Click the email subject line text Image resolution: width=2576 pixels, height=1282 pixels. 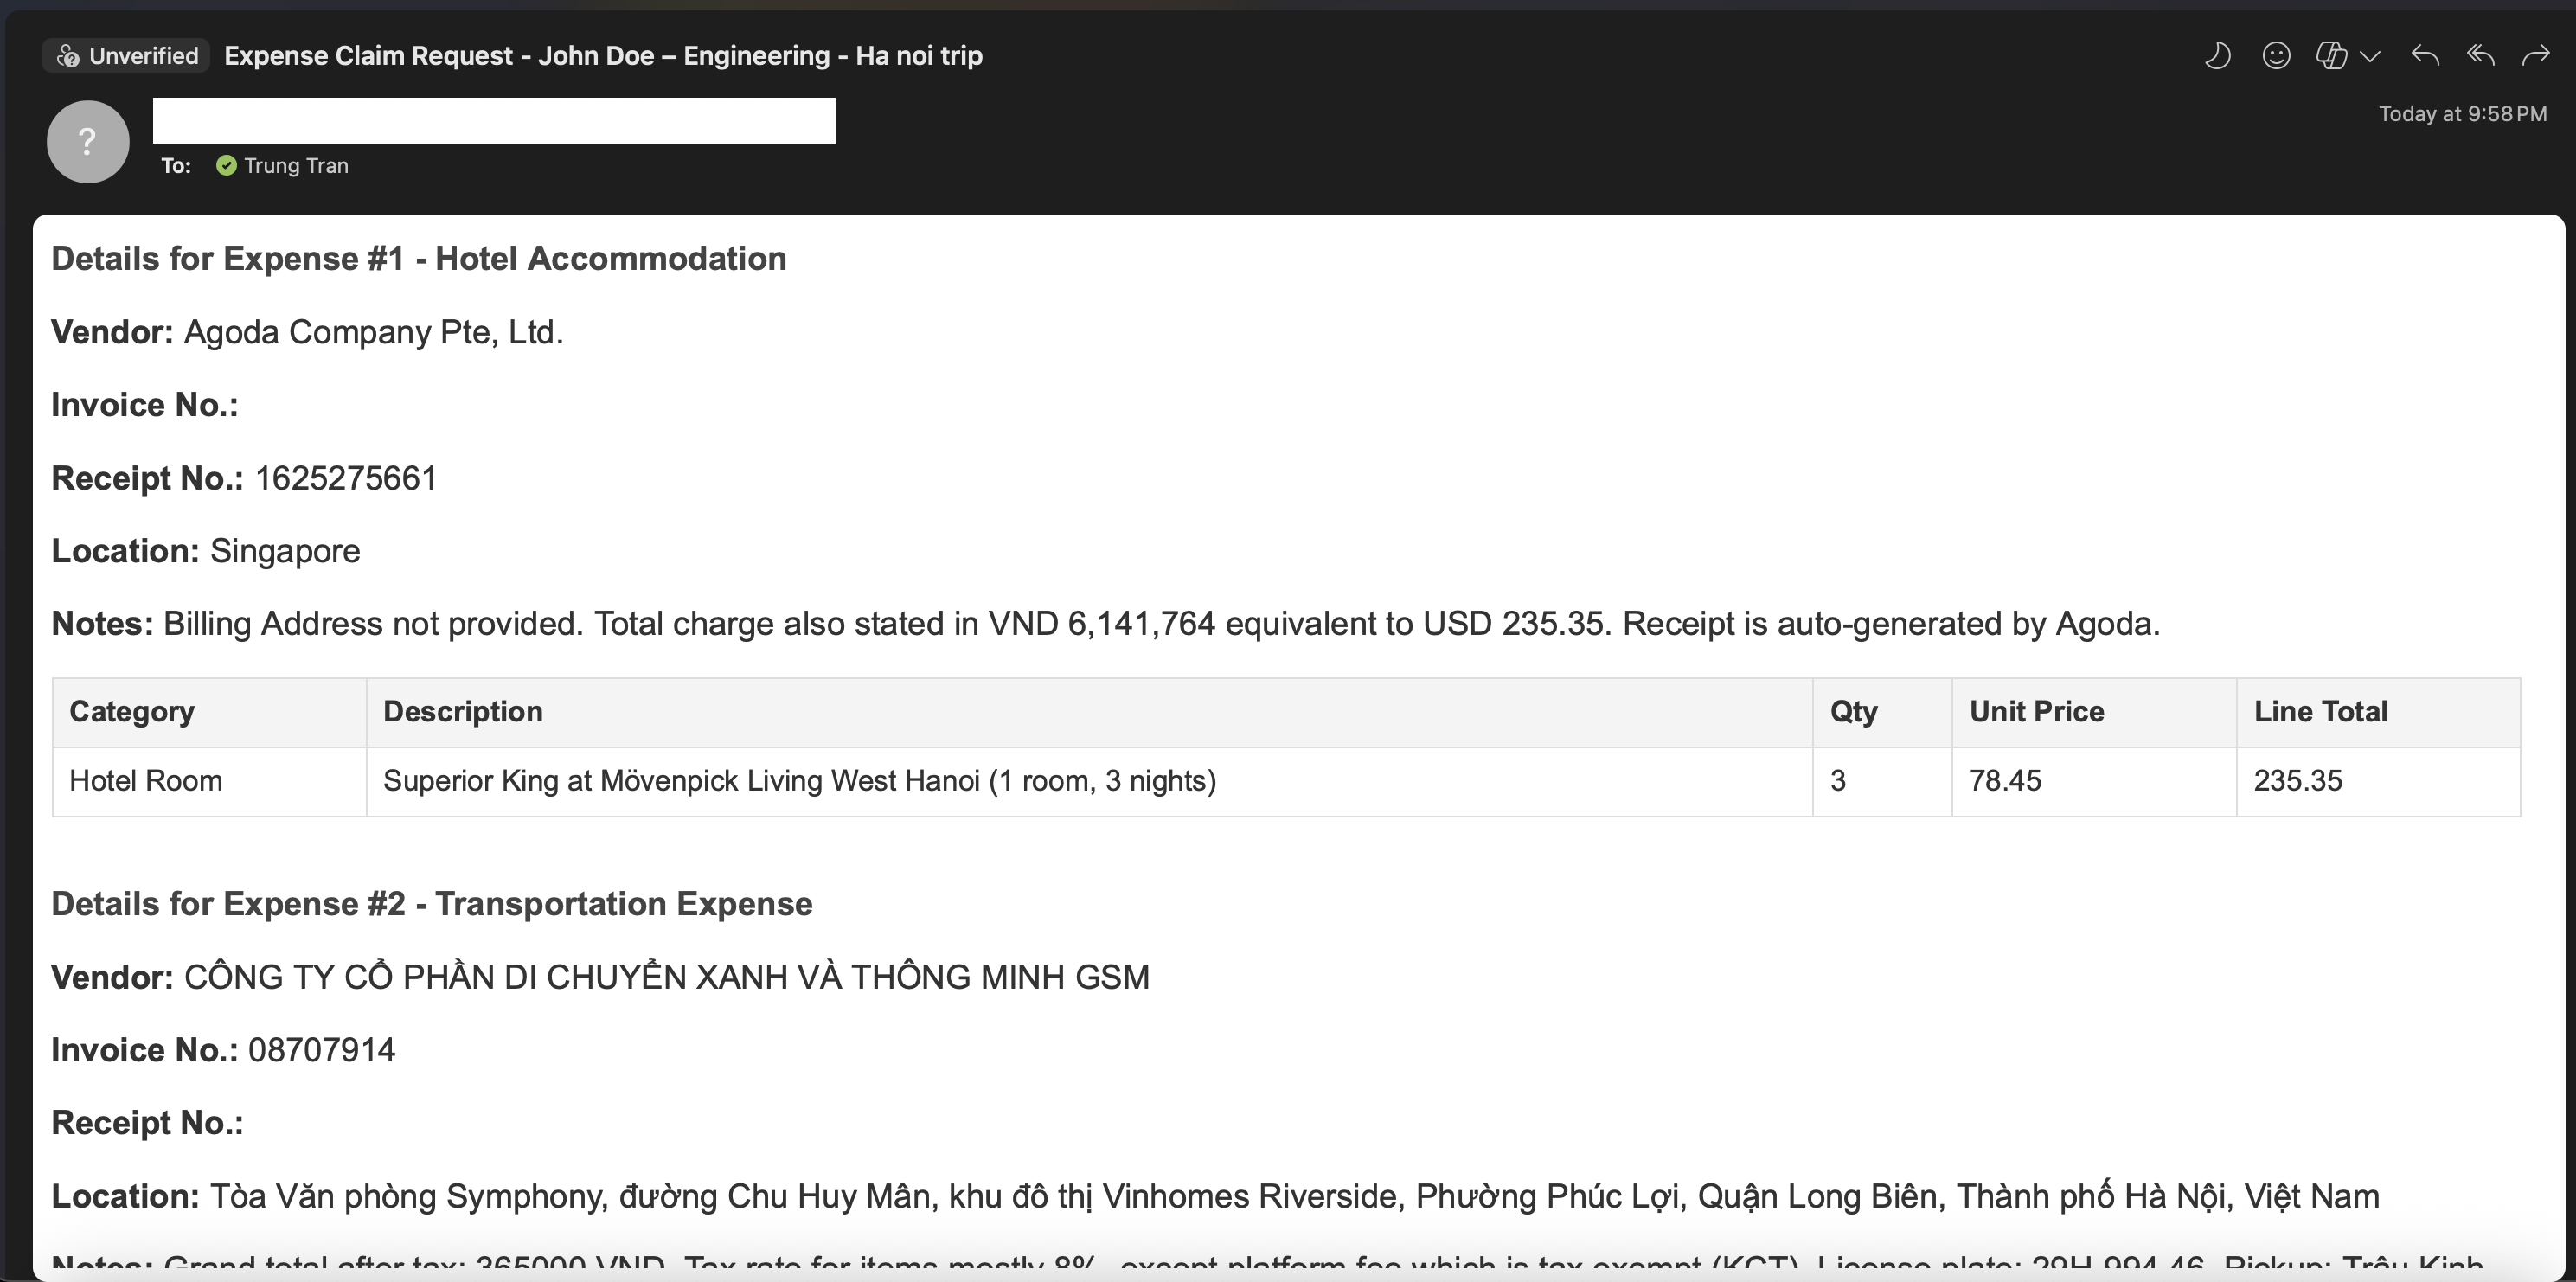coord(603,56)
